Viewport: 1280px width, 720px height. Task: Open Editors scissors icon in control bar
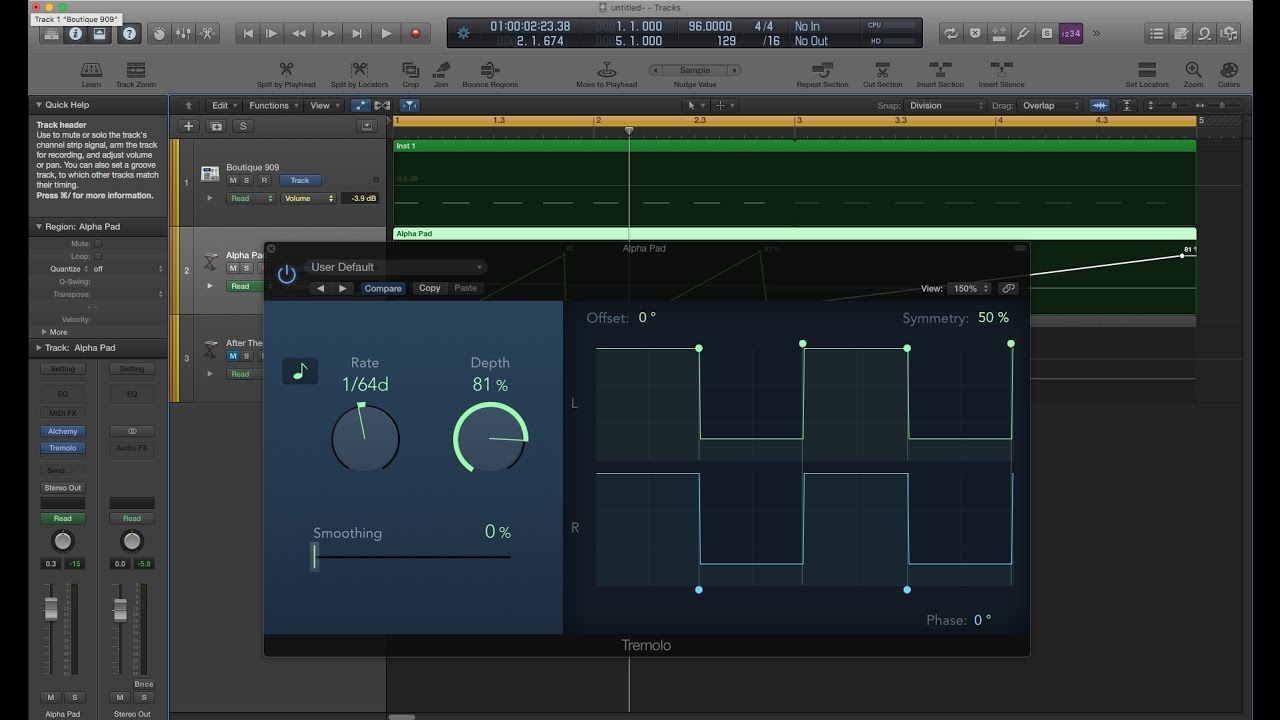pyautogui.click(x=207, y=33)
